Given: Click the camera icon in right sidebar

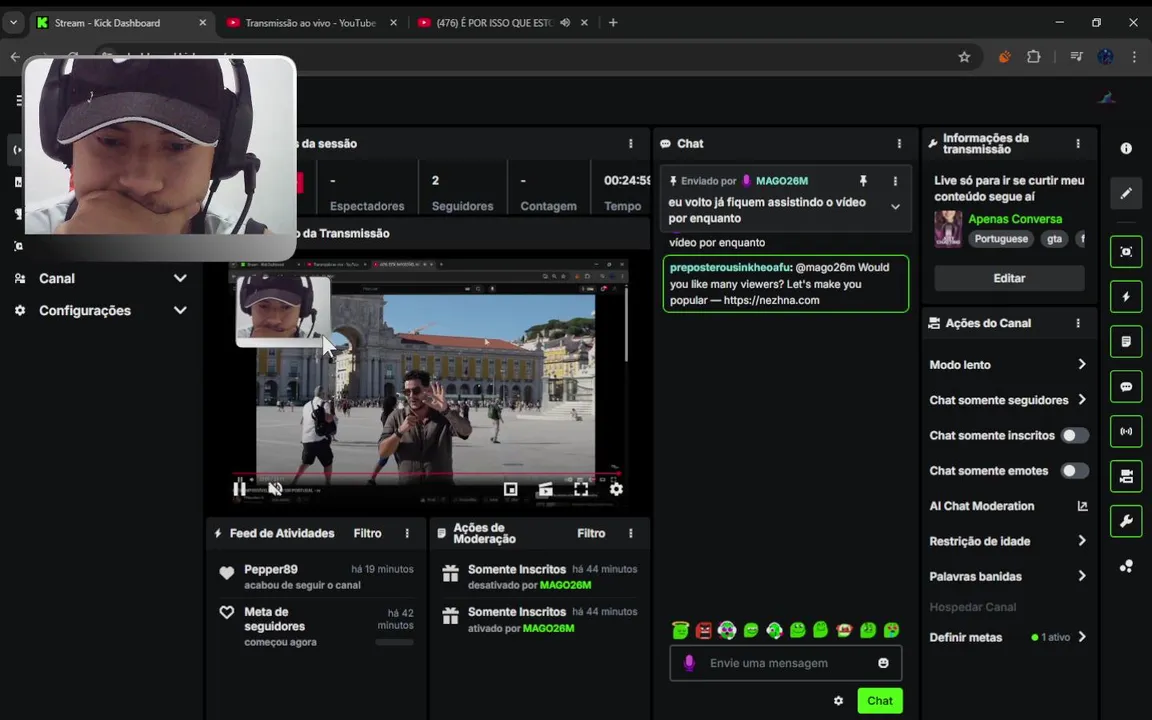Looking at the screenshot, I should point(1126,477).
